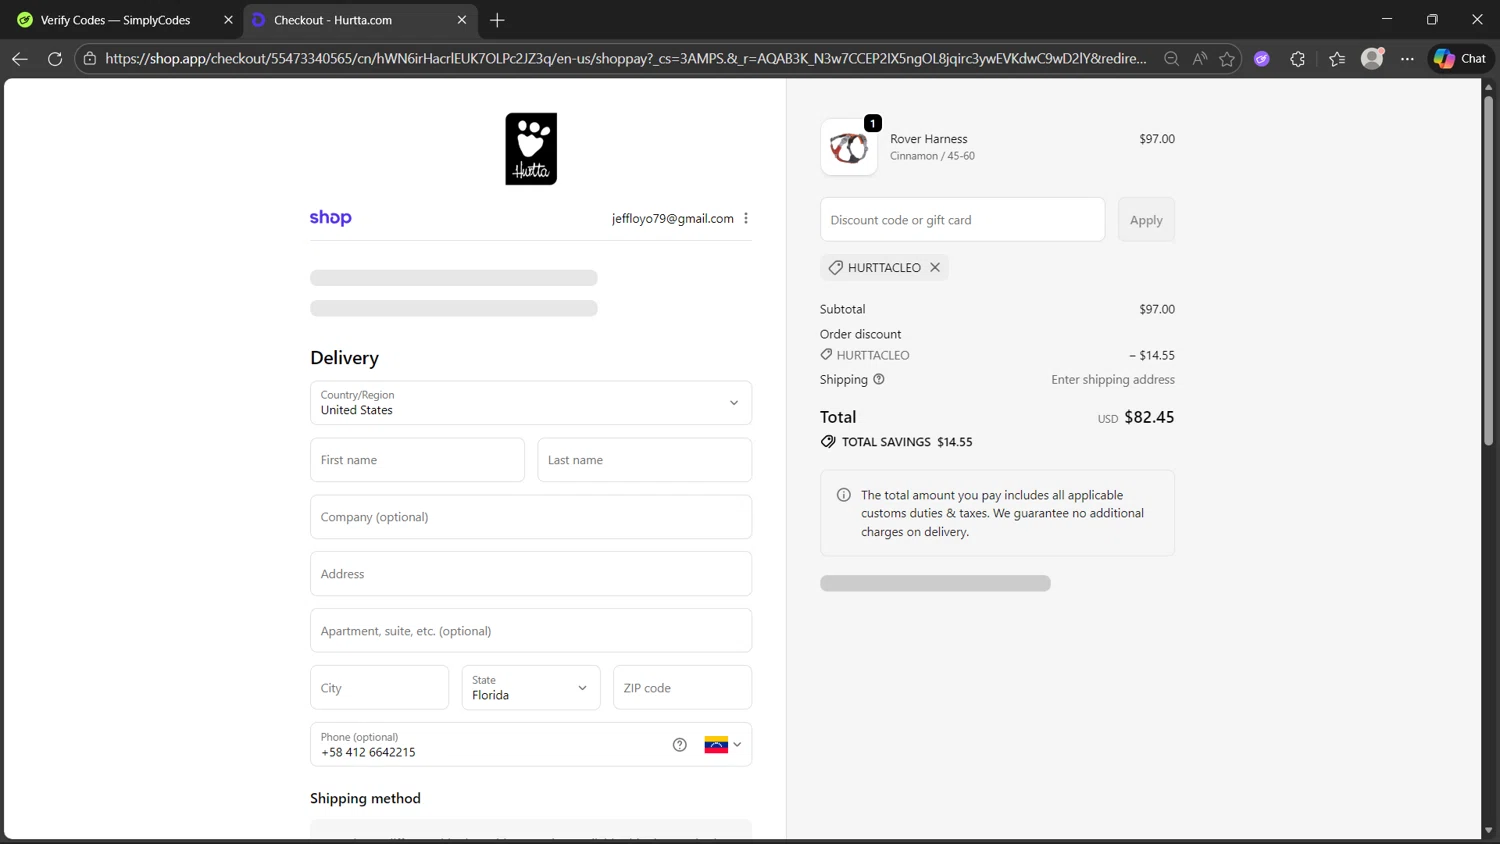The image size is (1500, 844).
Task: Click the Address input field
Action: (x=531, y=574)
